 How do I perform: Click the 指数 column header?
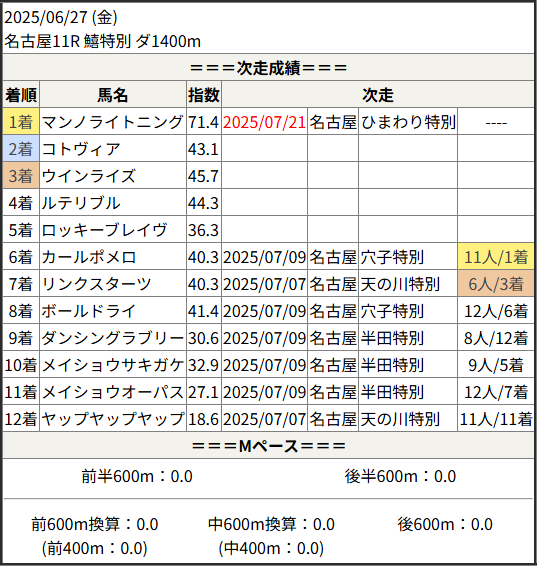click(204, 95)
